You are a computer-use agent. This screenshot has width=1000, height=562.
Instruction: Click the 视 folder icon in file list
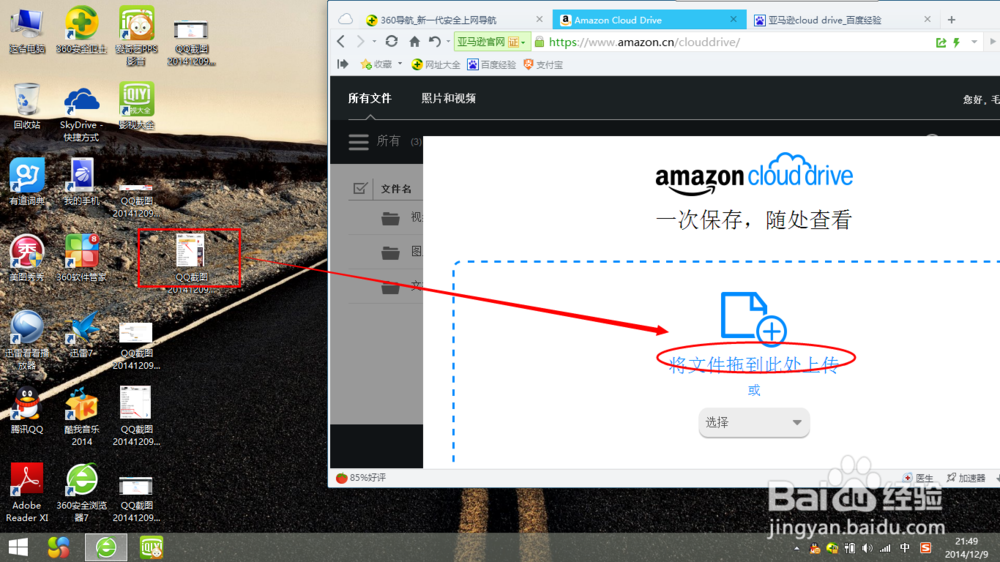coord(390,218)
